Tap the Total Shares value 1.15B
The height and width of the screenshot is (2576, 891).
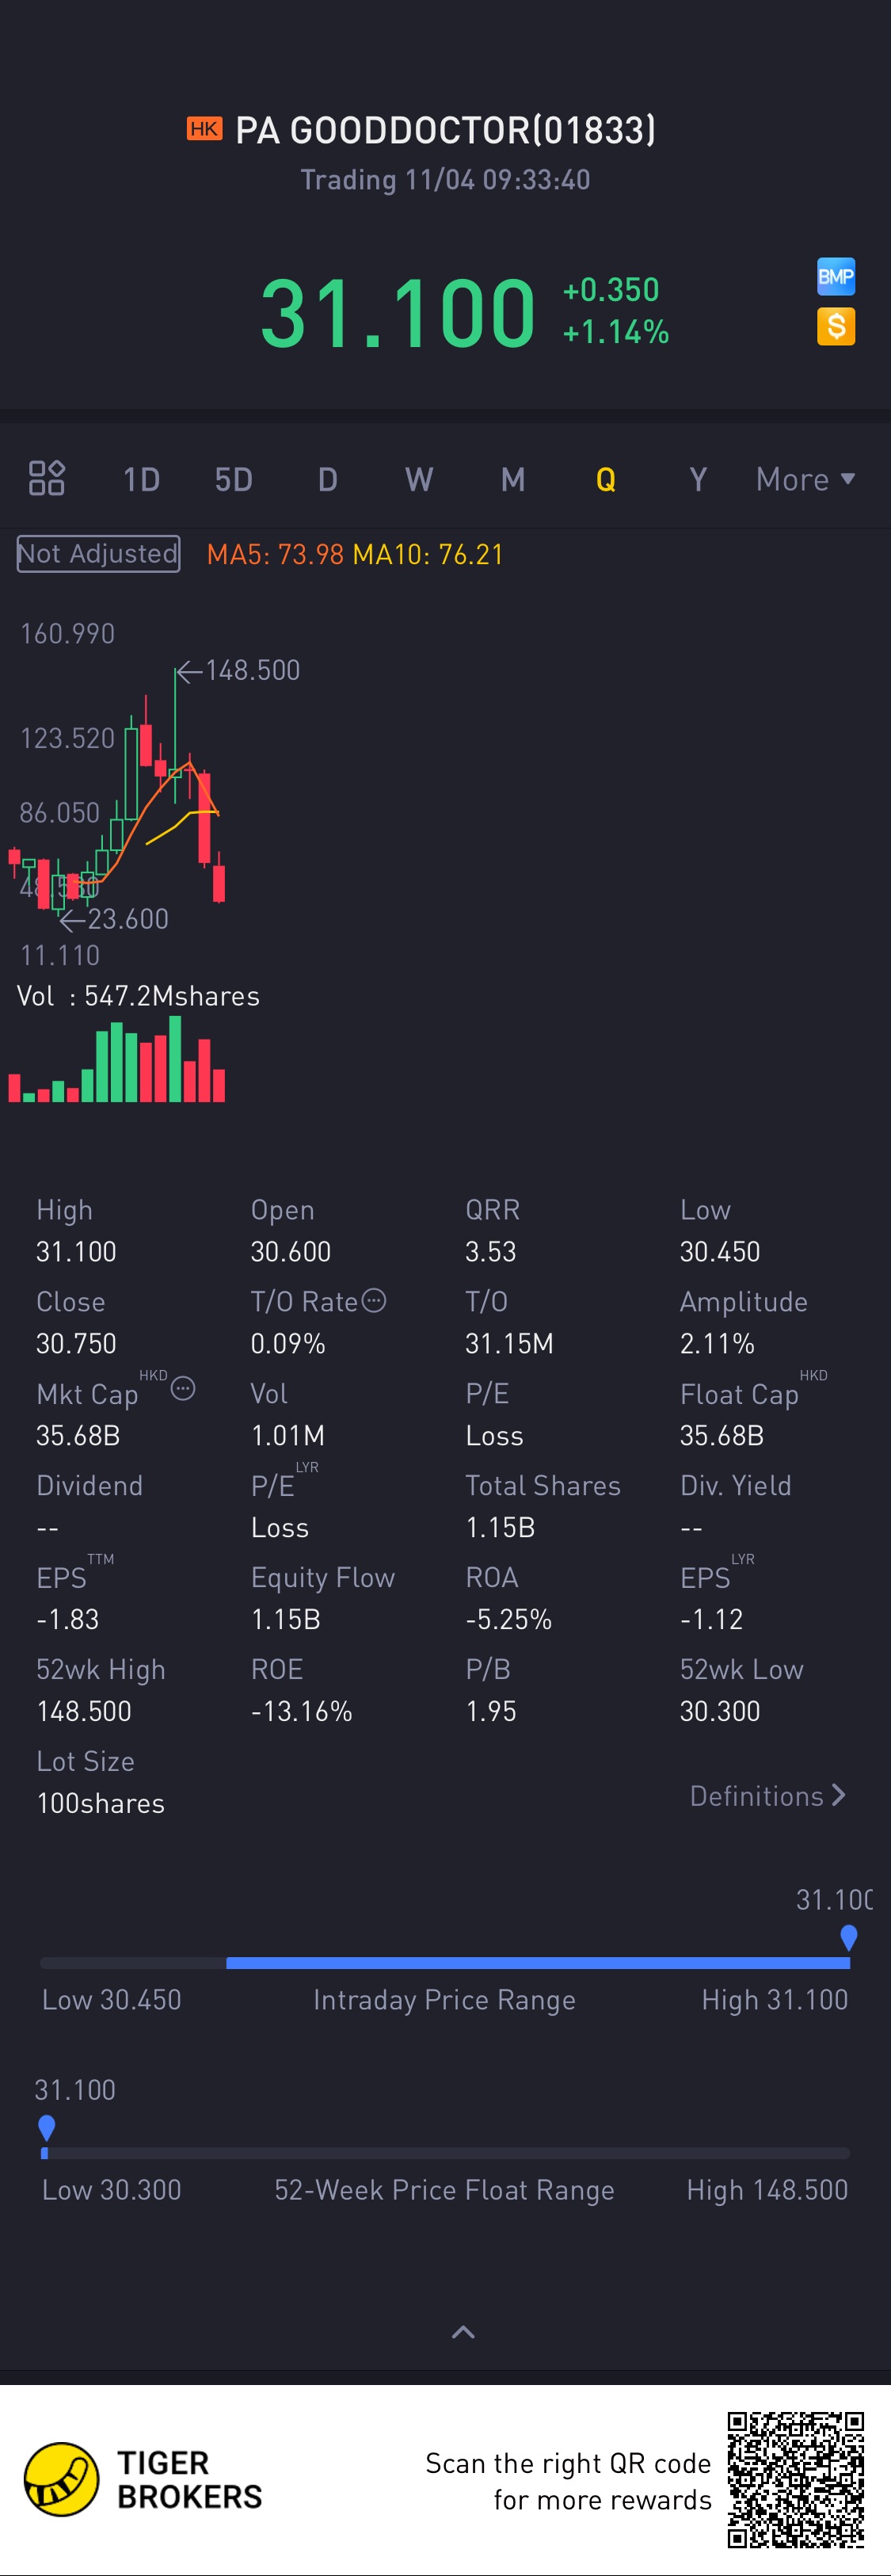[500, 1528]
